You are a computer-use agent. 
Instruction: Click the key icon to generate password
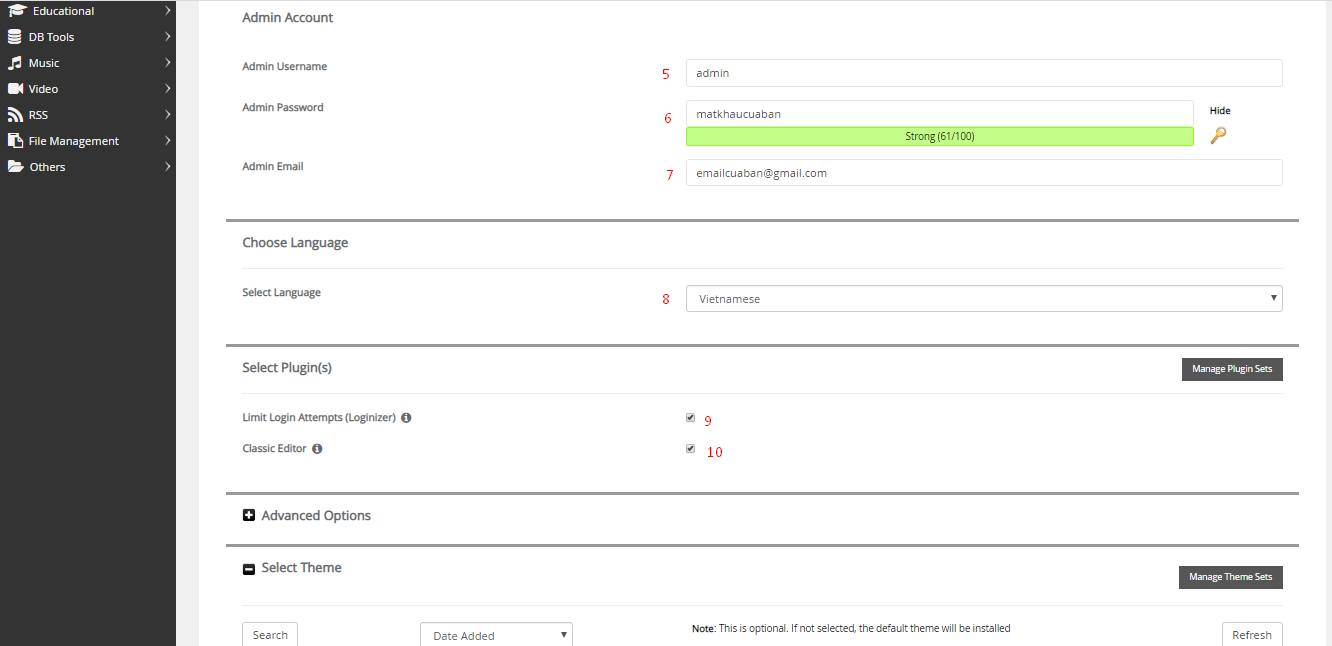(1218, 136)
